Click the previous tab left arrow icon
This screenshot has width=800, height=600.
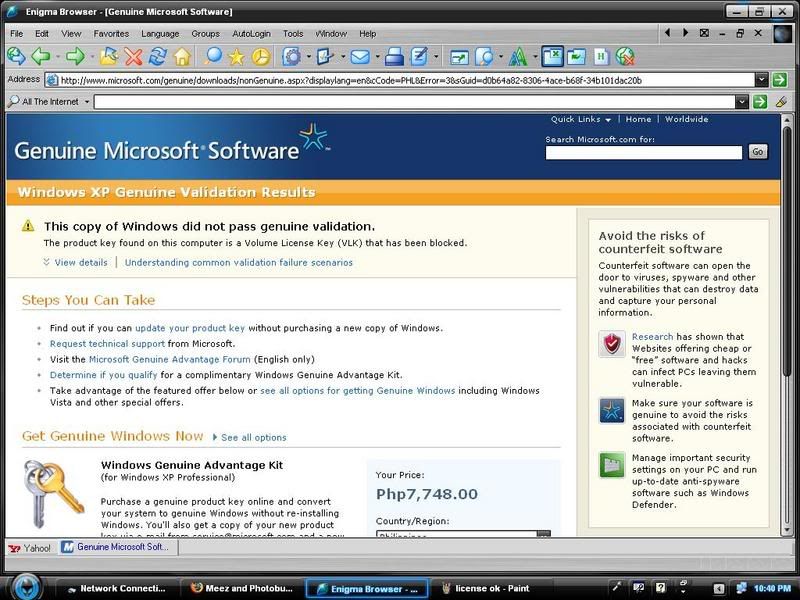coord(667,33)
